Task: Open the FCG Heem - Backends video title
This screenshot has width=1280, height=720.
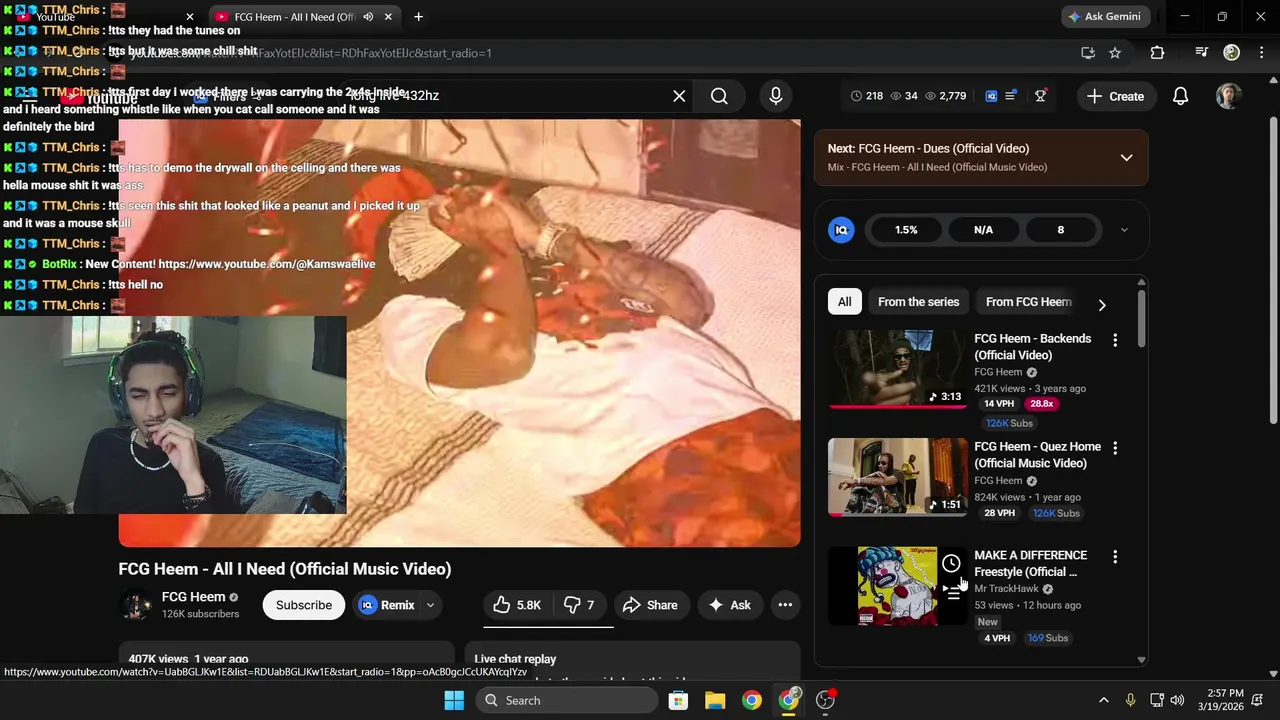Action: (1033, 347)
